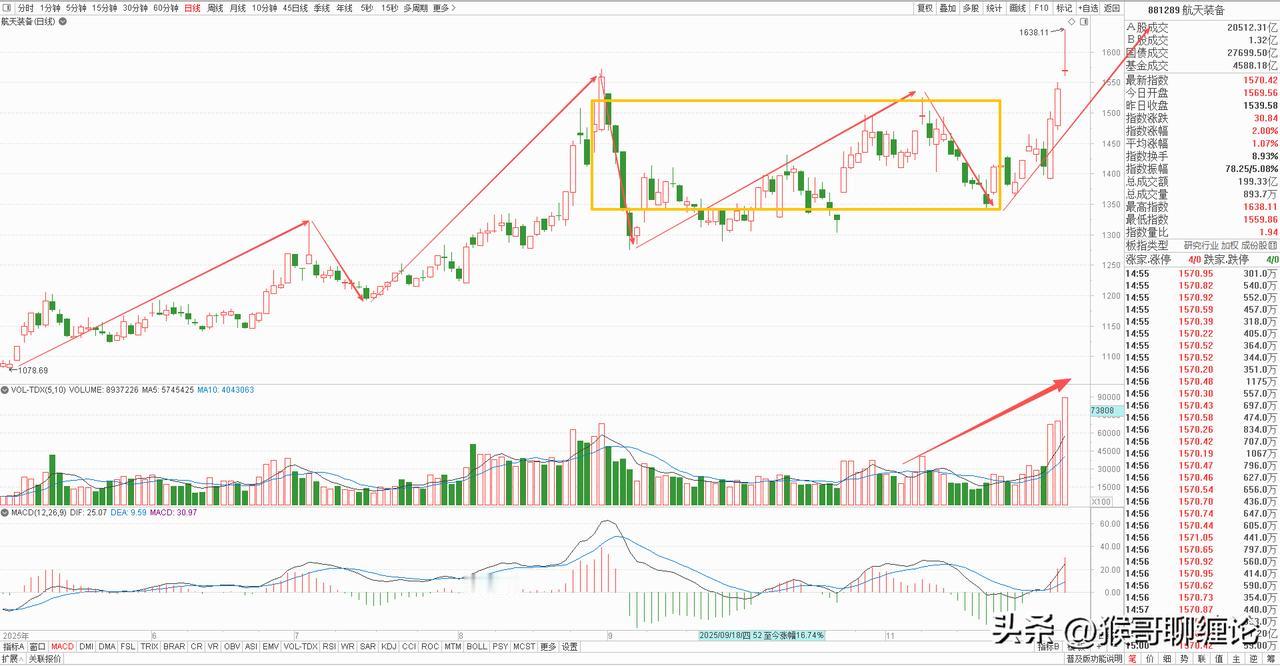Select the 日线 daily period
1280x666 pixels.
192,8
